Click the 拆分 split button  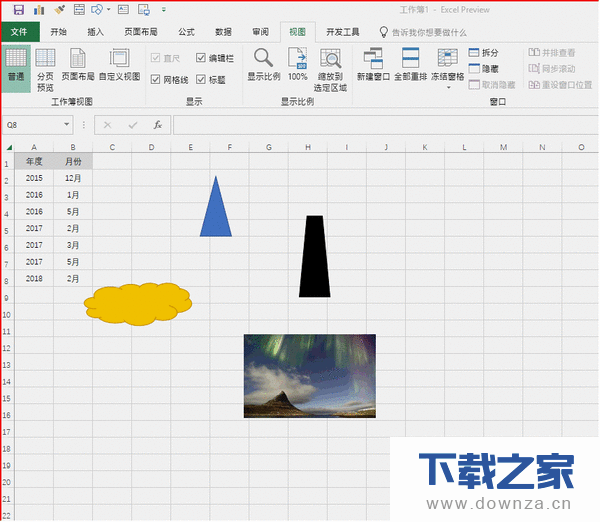484,52
